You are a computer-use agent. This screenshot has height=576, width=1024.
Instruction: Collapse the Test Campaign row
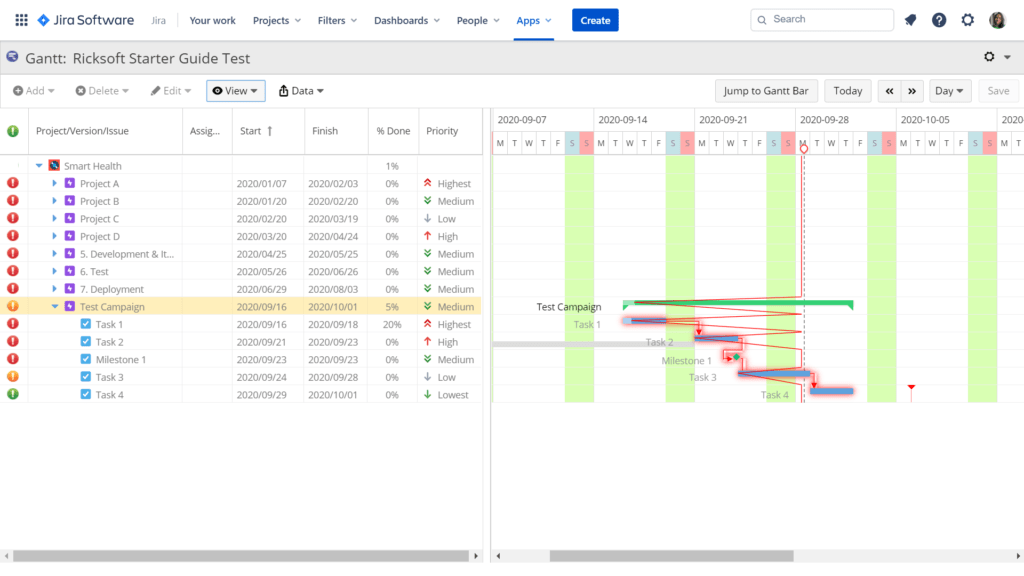tap(55, 306)
